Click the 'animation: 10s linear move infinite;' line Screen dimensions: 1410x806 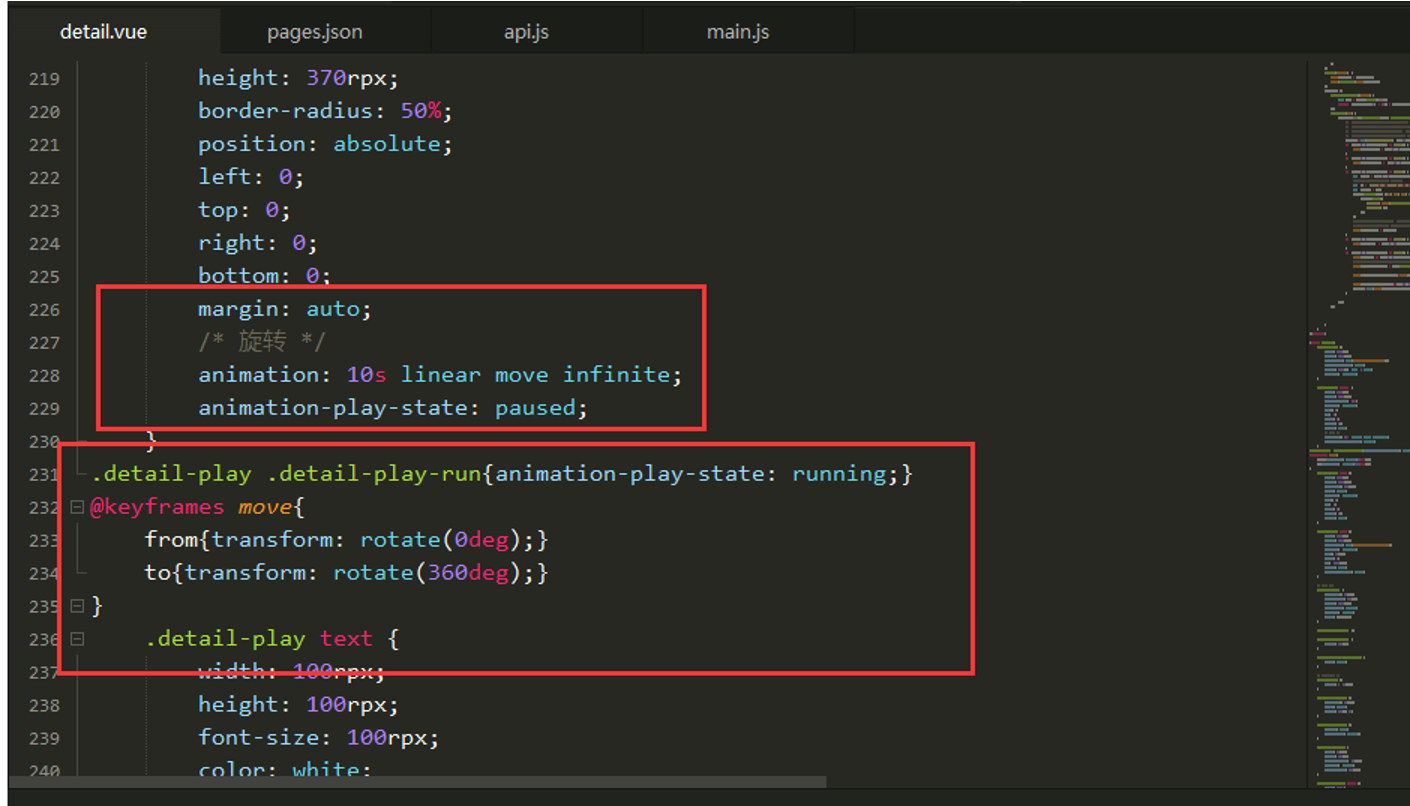click(x=440, y=375)
